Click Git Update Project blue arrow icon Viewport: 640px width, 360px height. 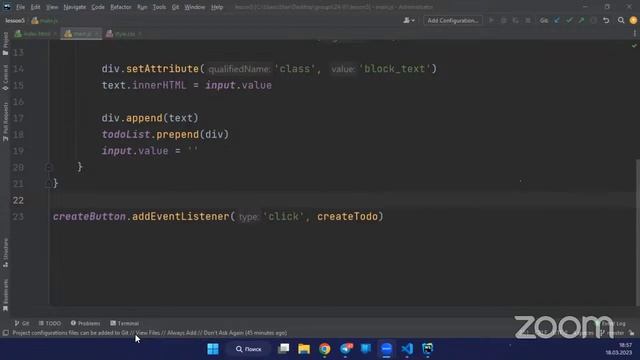pos(557,20)
